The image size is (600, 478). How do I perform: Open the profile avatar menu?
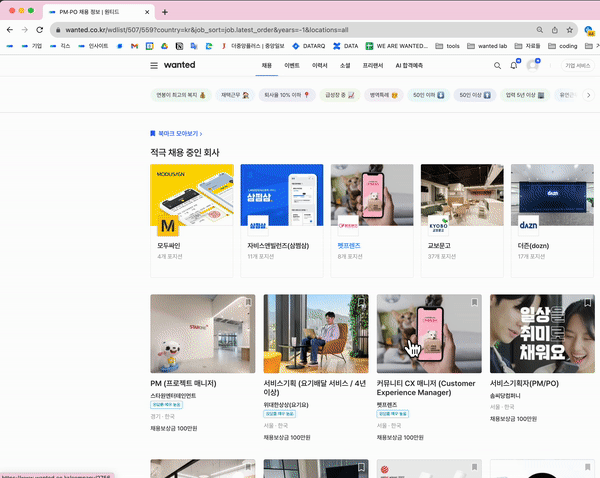click(x=532, y=66)
